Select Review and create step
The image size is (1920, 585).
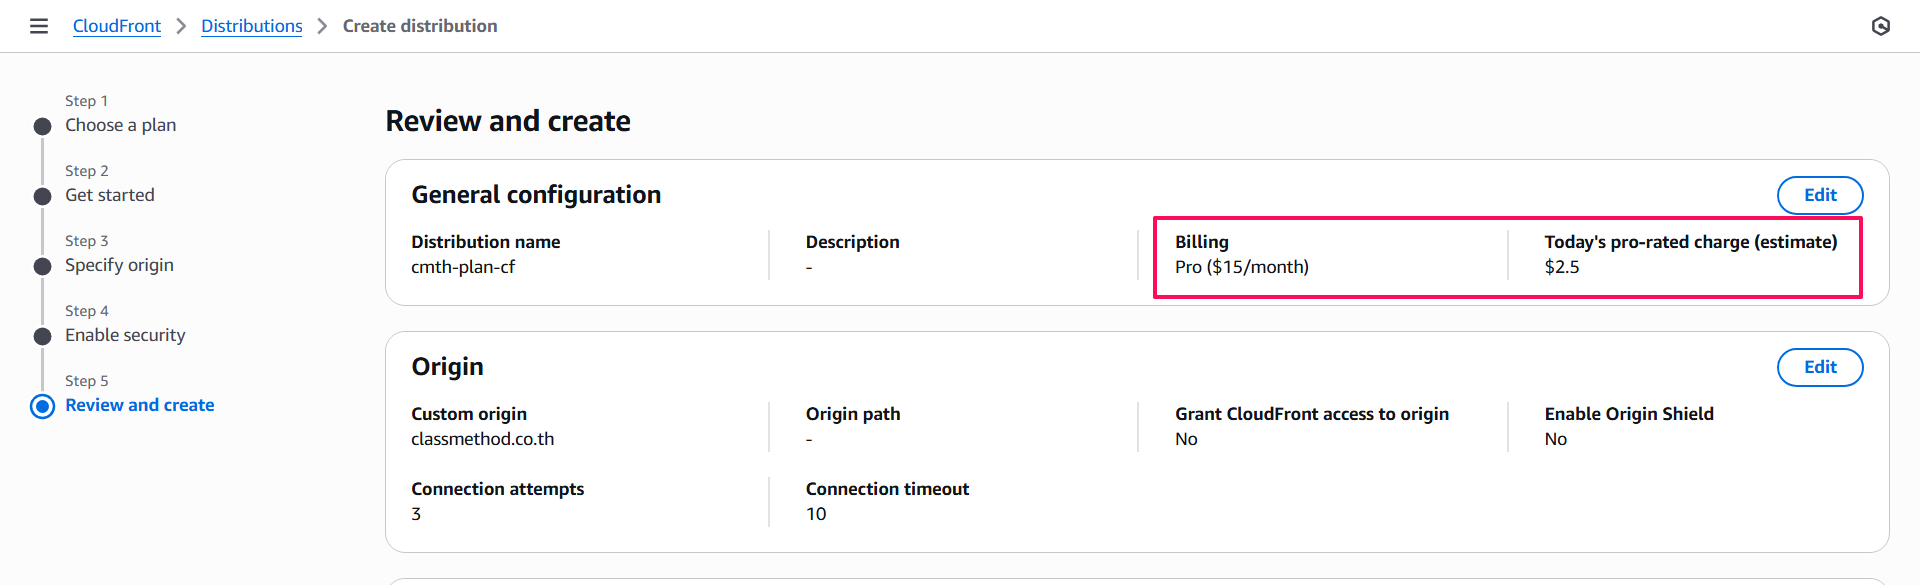point(139,405)
